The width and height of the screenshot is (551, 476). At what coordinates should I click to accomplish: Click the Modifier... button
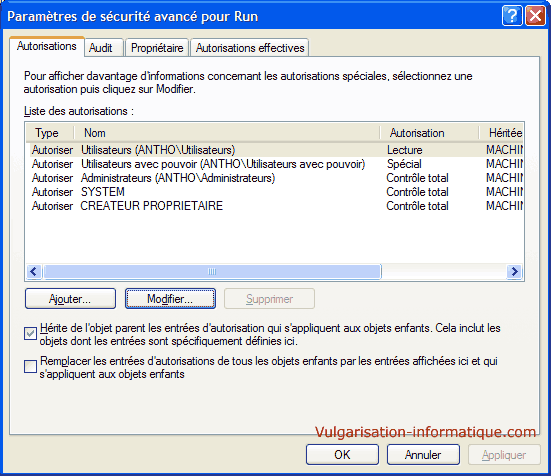pos(170,299)
